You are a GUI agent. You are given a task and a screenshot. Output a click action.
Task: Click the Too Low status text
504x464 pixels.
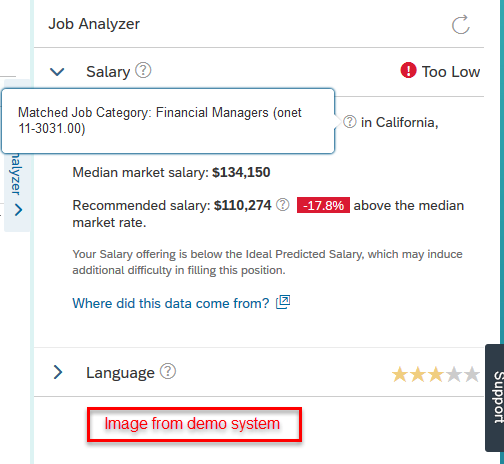tap(451, 72)
